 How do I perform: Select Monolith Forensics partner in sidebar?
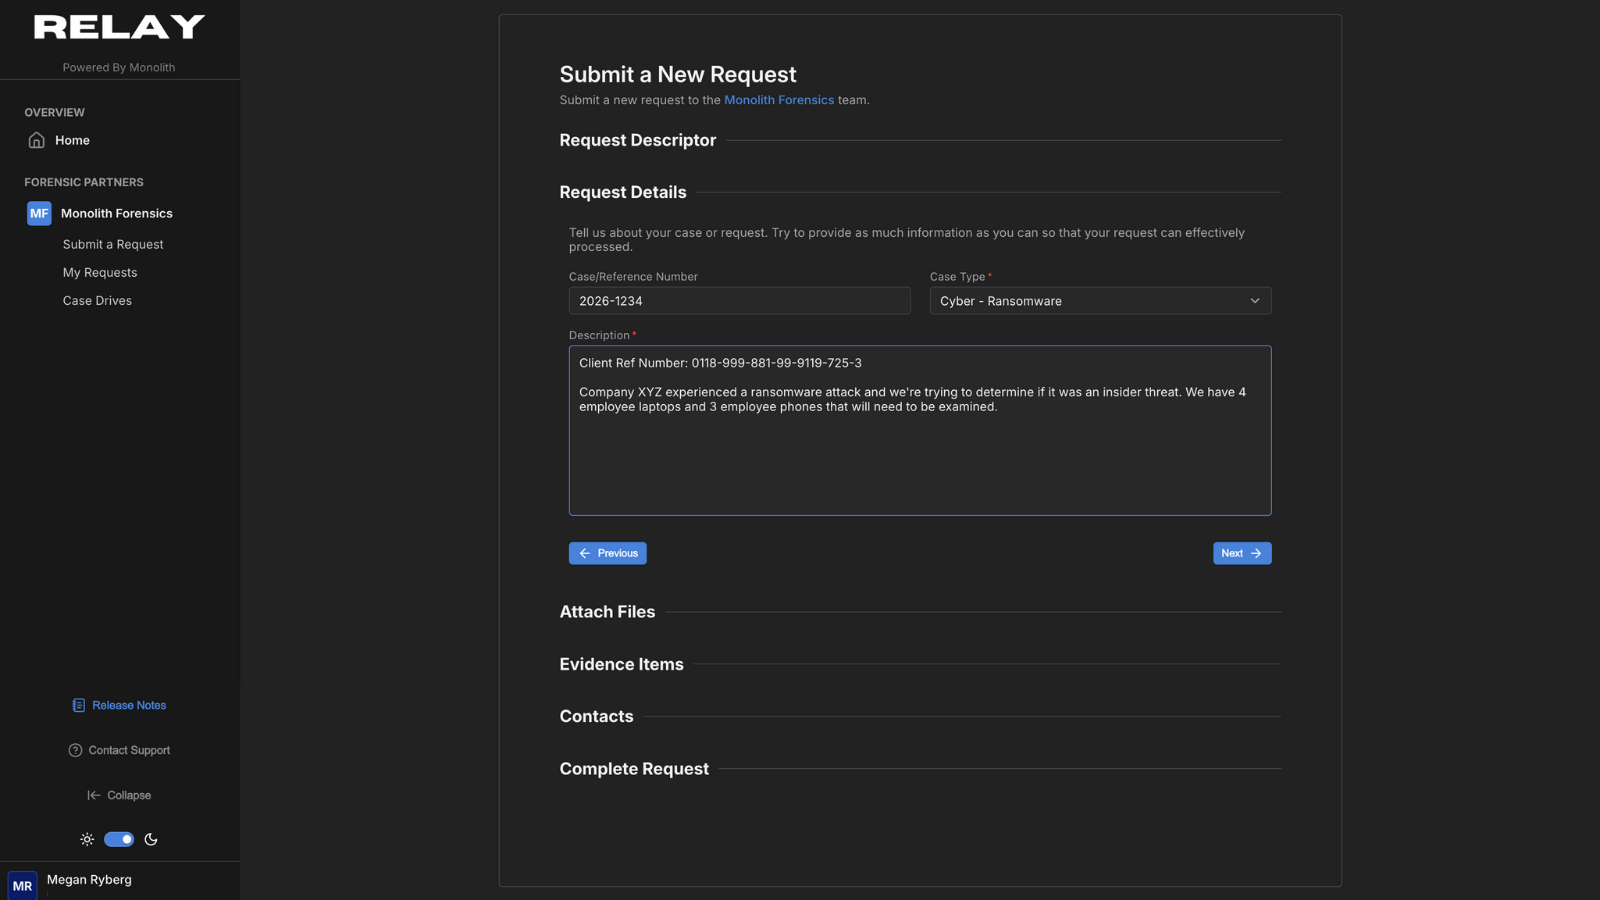tap(116, 213)
